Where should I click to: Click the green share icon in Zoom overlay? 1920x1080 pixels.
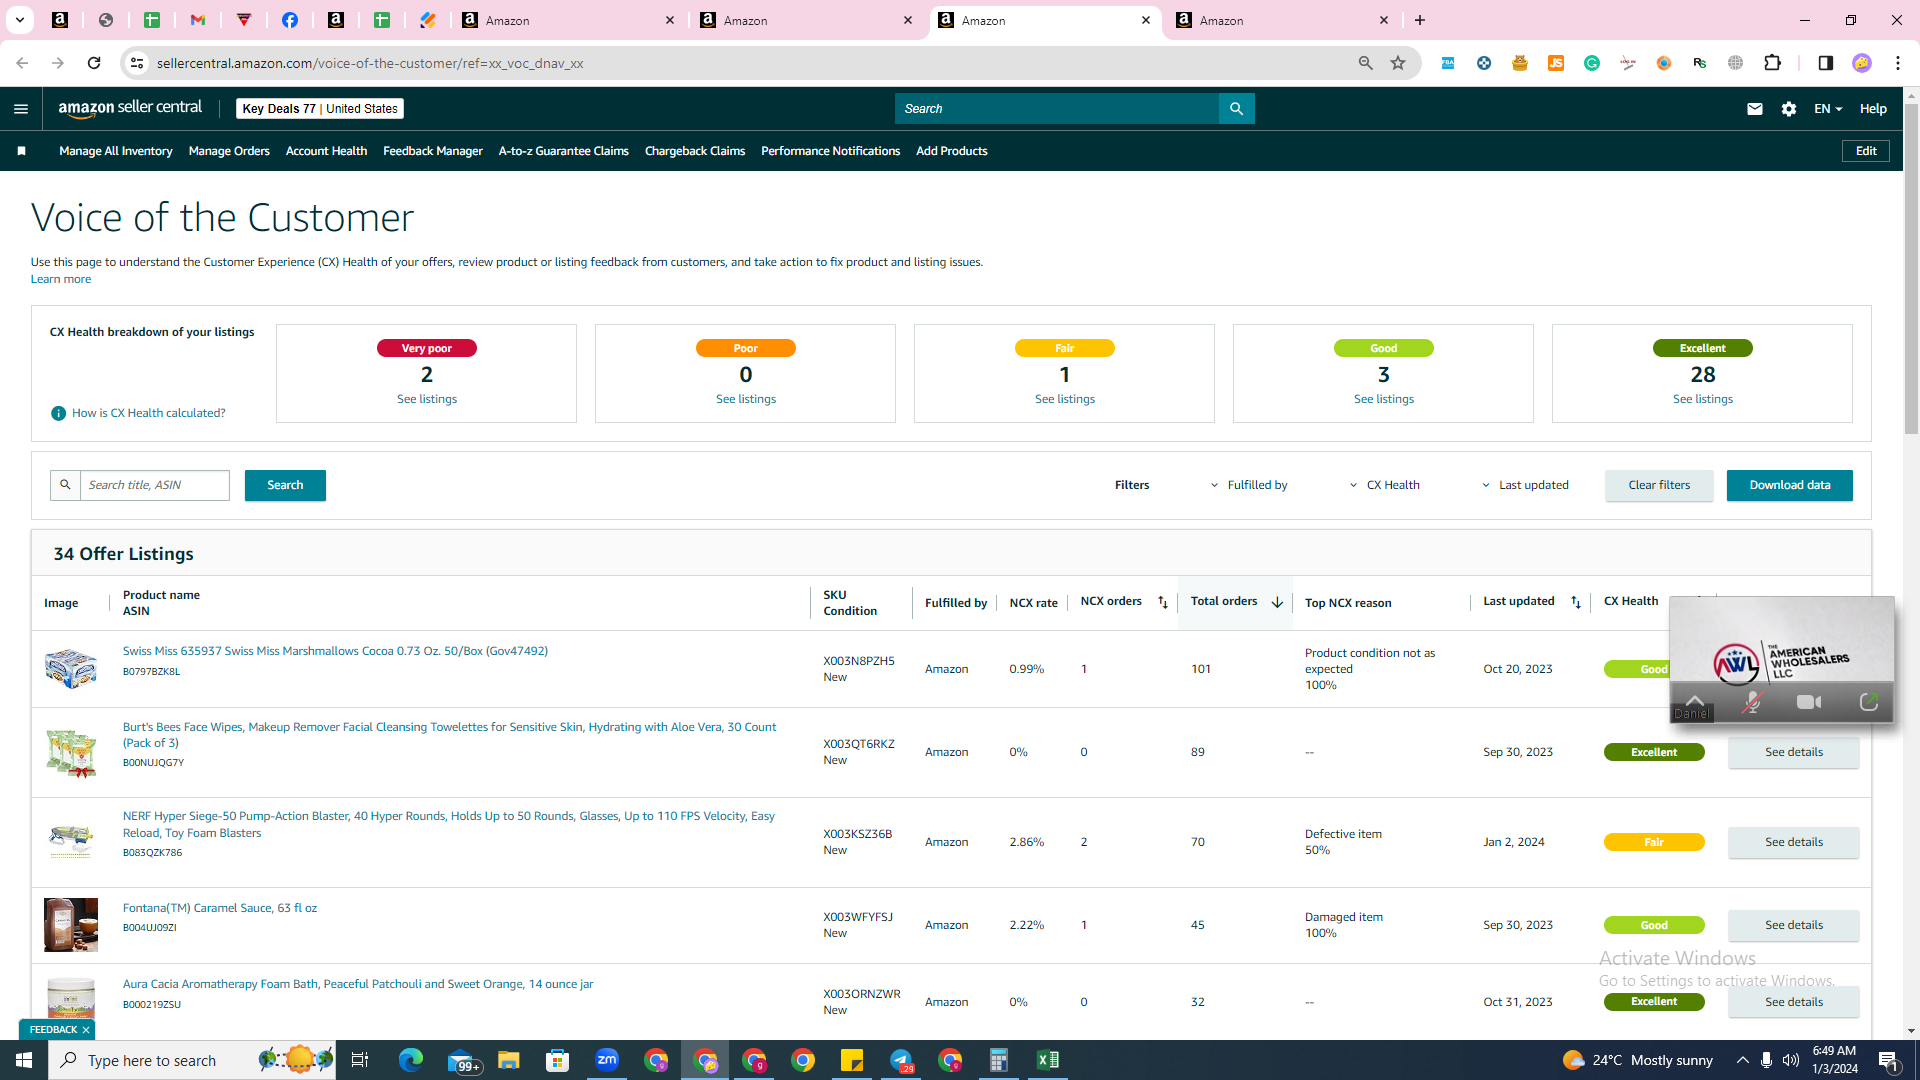[x=1868, y=702]
